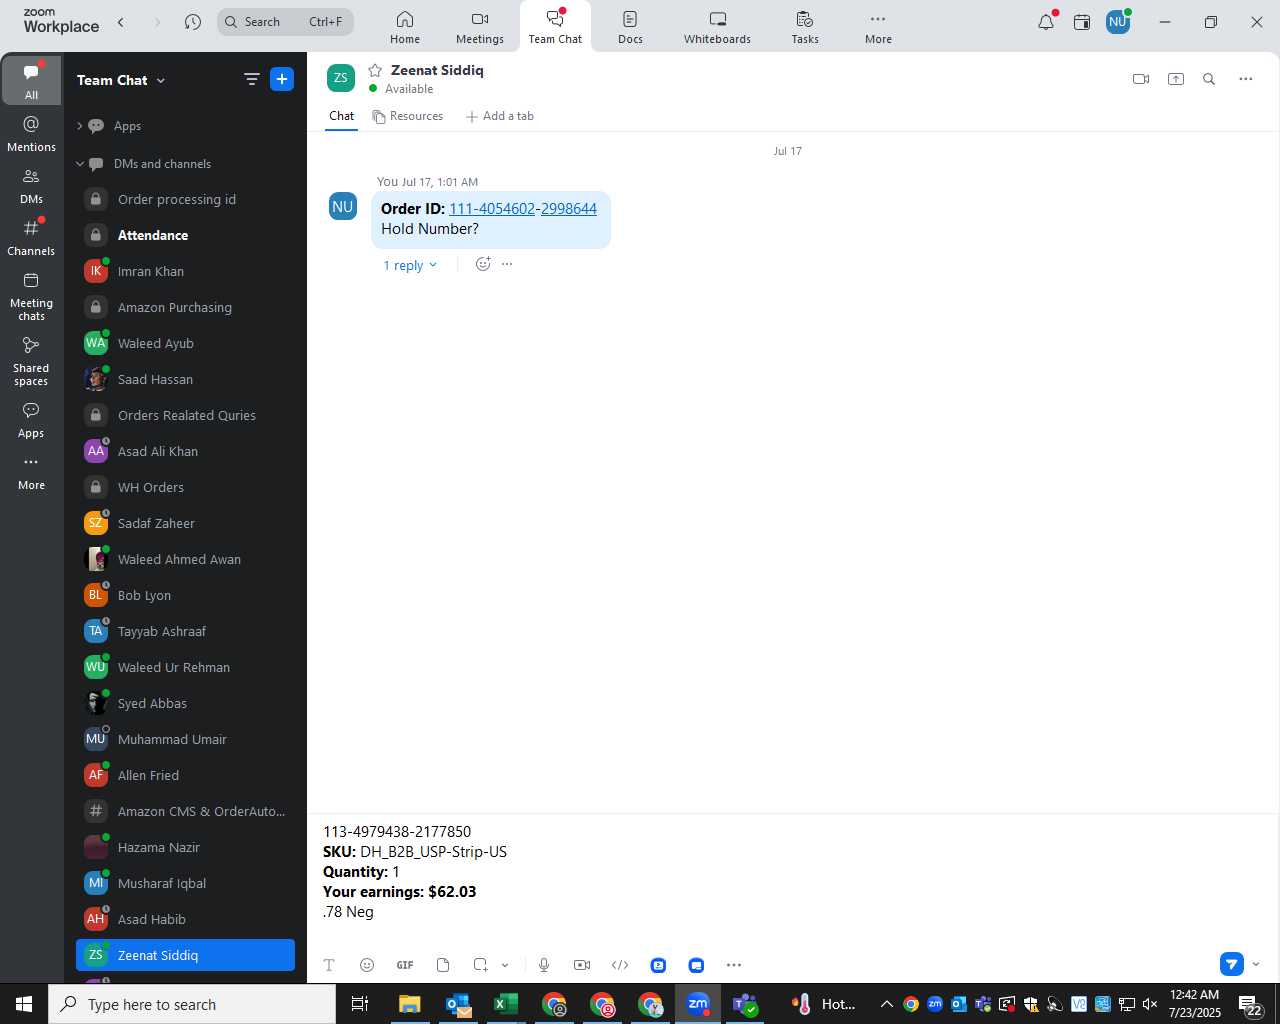This screenshot has height=1024, width=1280.
Task: Open Amazon CMS & OrderAuto channel
Action: [186, 811]
